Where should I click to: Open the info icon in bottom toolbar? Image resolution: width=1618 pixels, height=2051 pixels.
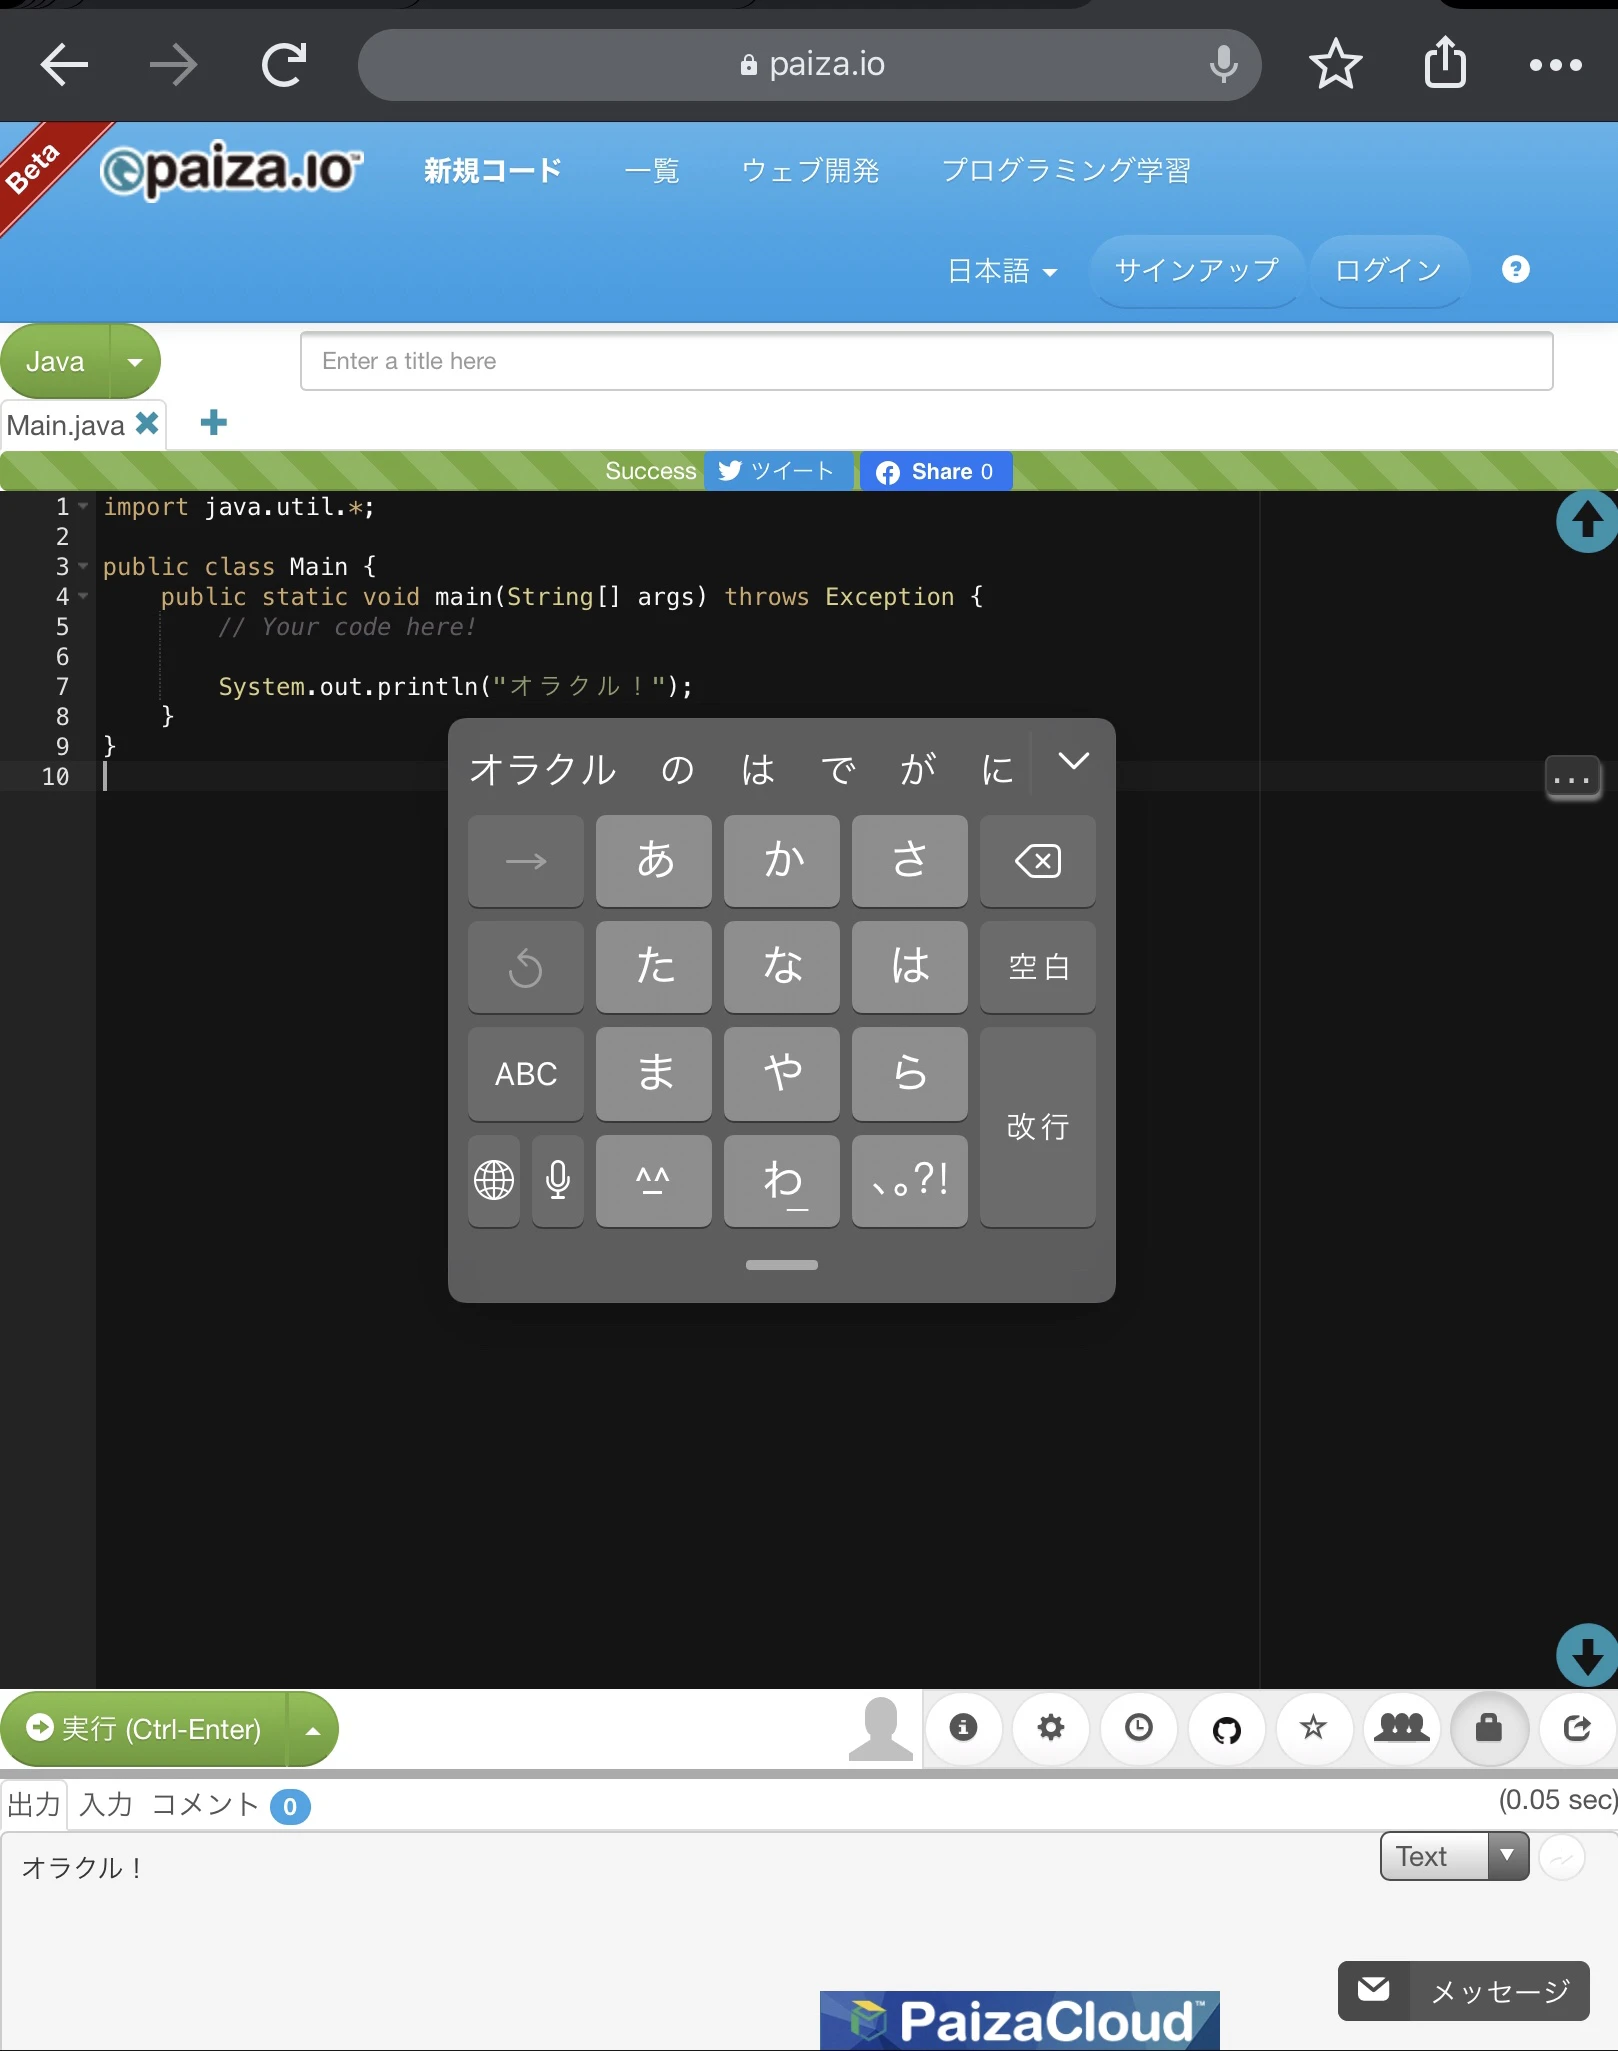click(x=963, y=1727)
